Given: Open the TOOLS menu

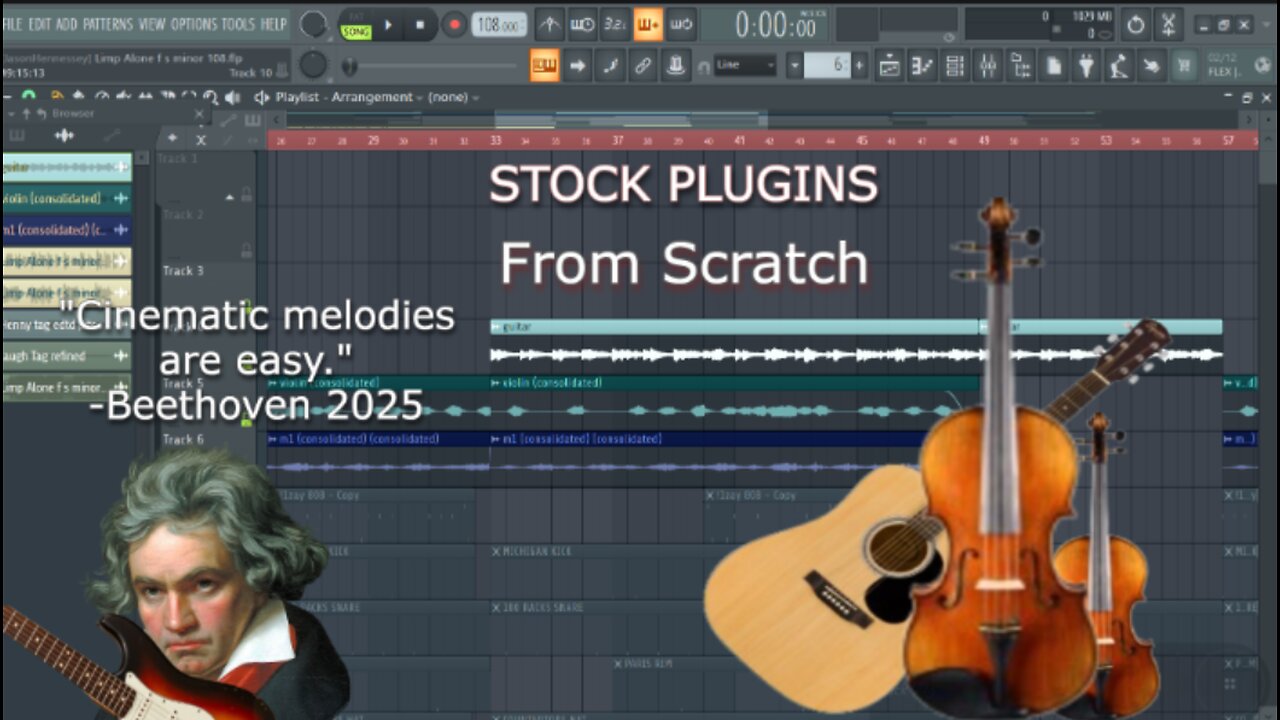Looking at the screenshot, I should click(x=238, y=23).
